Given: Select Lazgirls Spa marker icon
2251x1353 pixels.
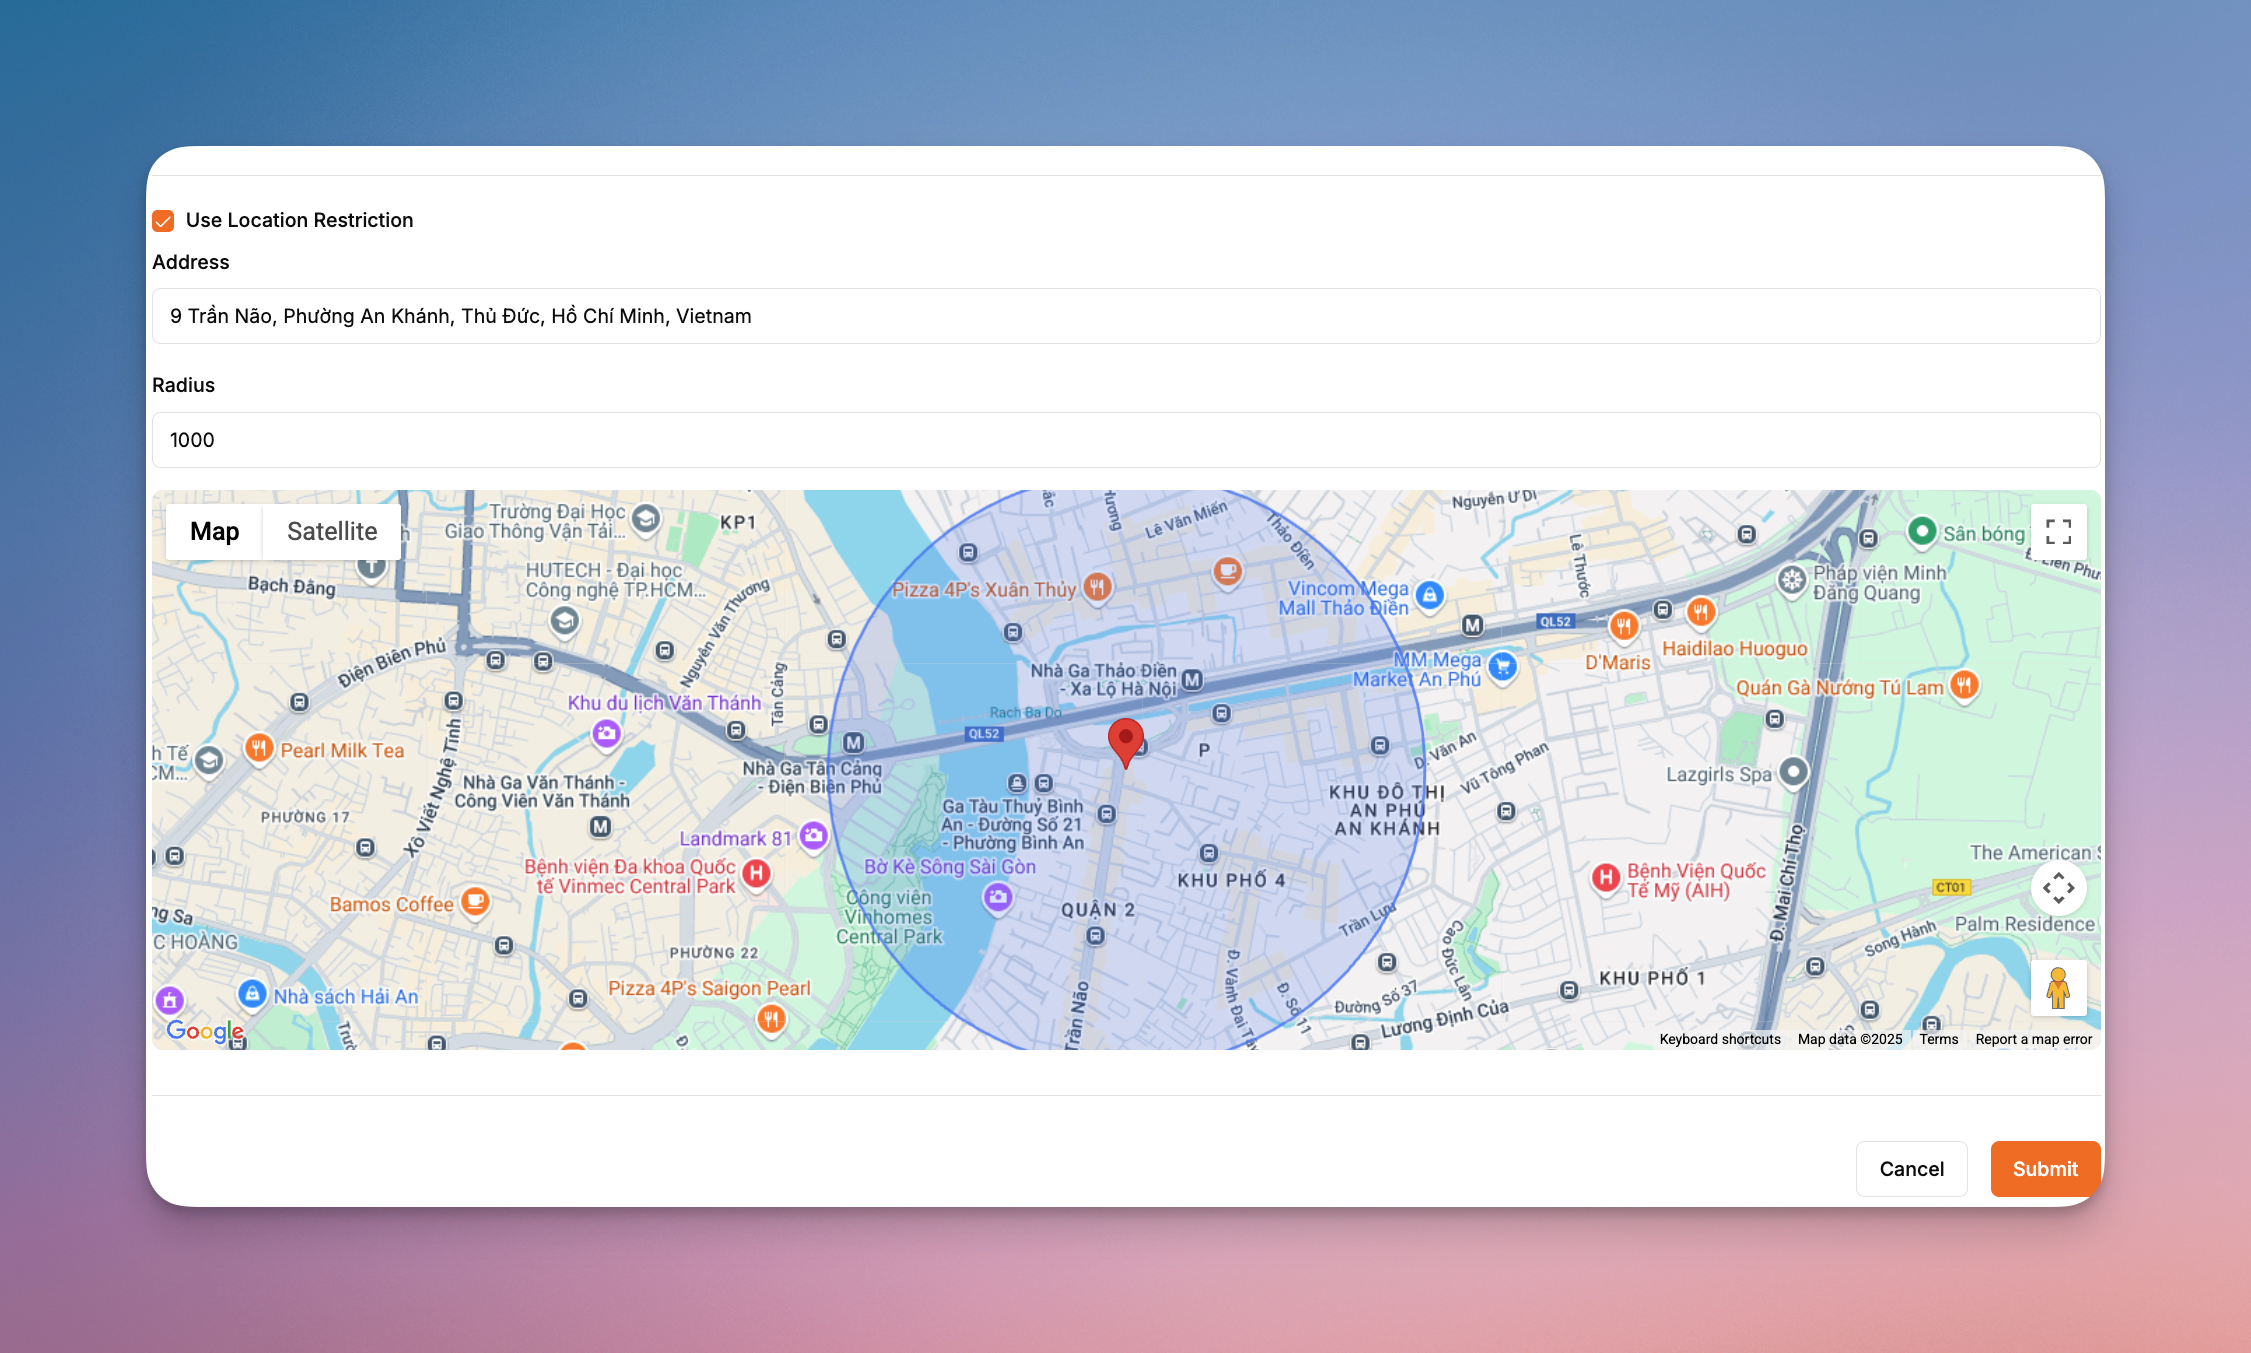Looking at the screenshot, I should pos(1794,771).
